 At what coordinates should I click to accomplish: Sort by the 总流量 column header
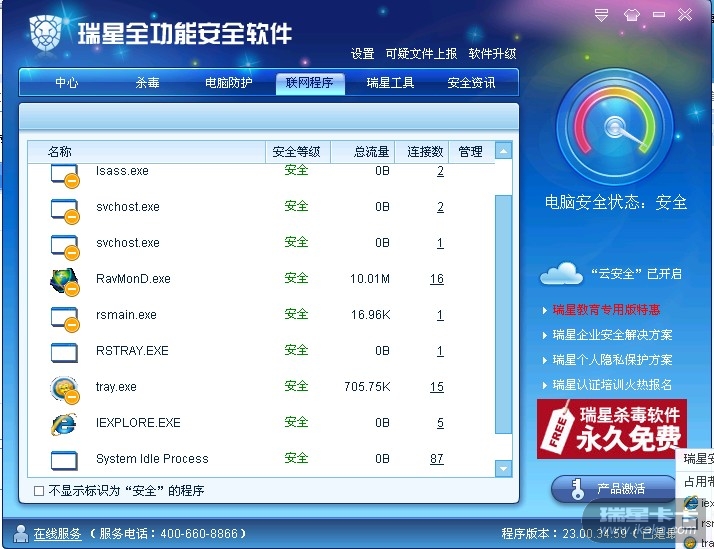pos(362,152)
